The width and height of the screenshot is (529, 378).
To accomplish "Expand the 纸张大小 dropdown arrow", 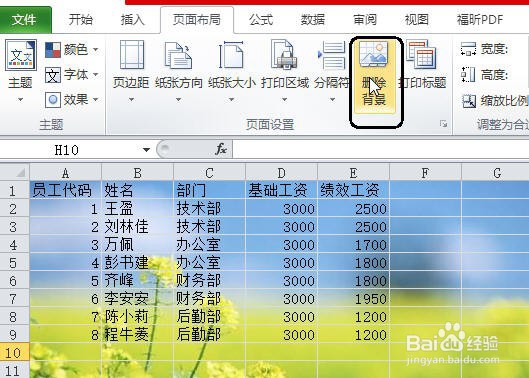I will click(231, 100).
